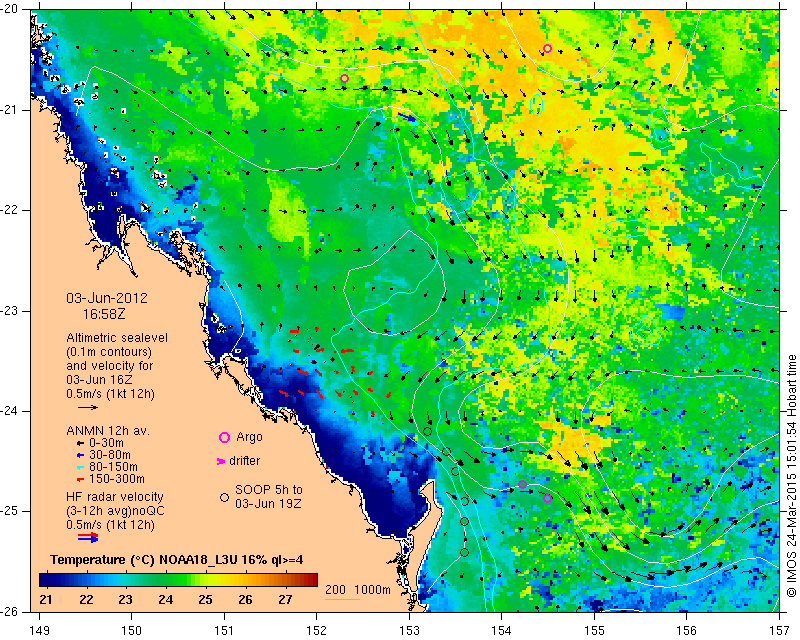Click the southernmost SOOP circle near 25.4S

point(464,553)
